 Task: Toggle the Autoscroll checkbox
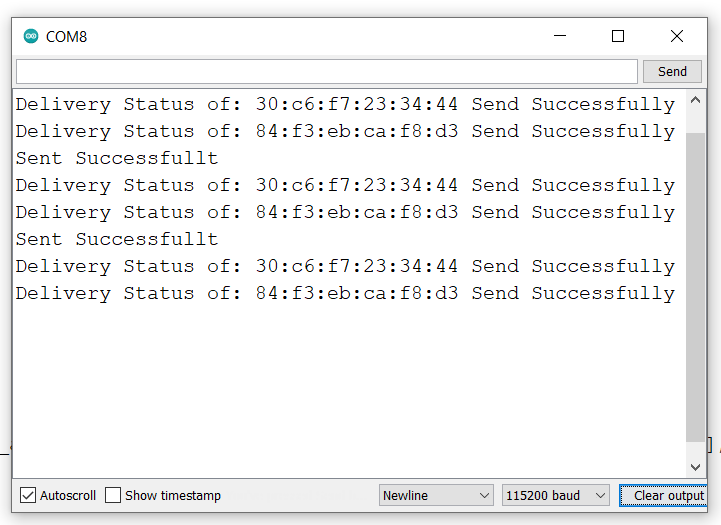click(x=28, y=496)
